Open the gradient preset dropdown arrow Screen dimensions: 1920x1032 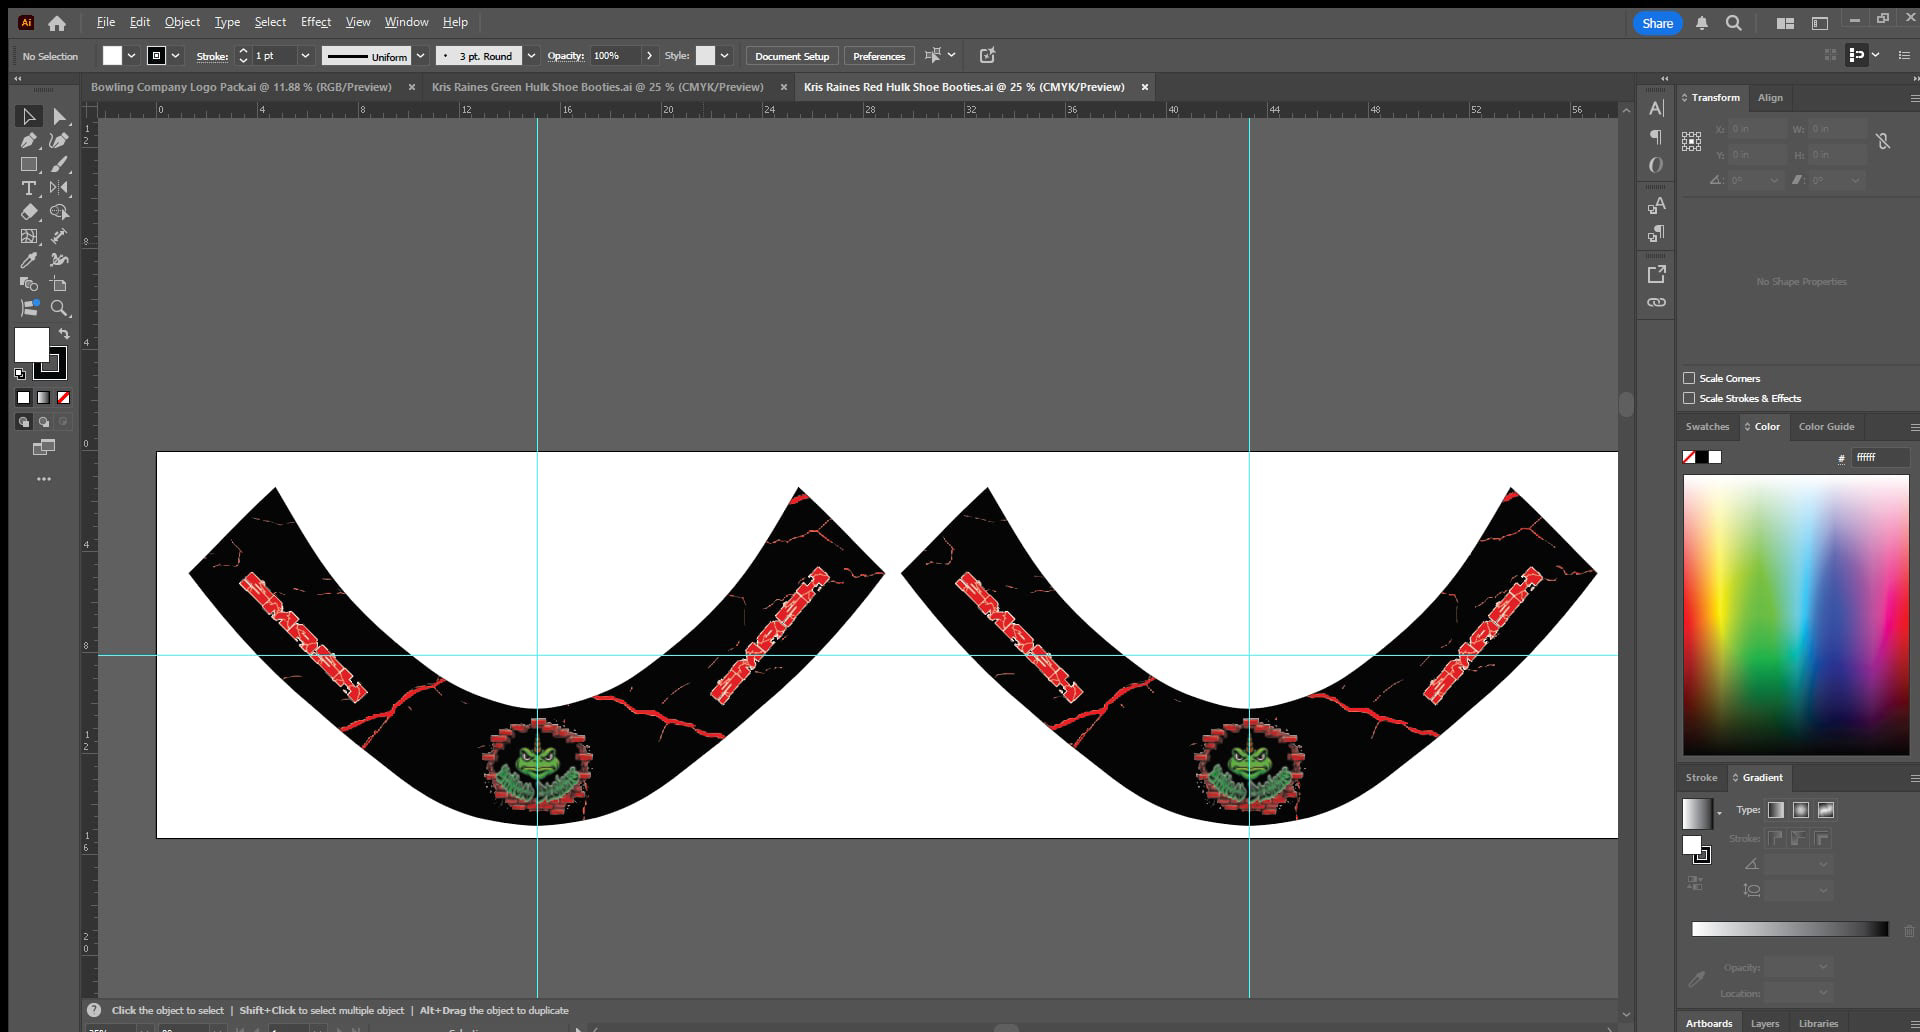click(1719, 813)
